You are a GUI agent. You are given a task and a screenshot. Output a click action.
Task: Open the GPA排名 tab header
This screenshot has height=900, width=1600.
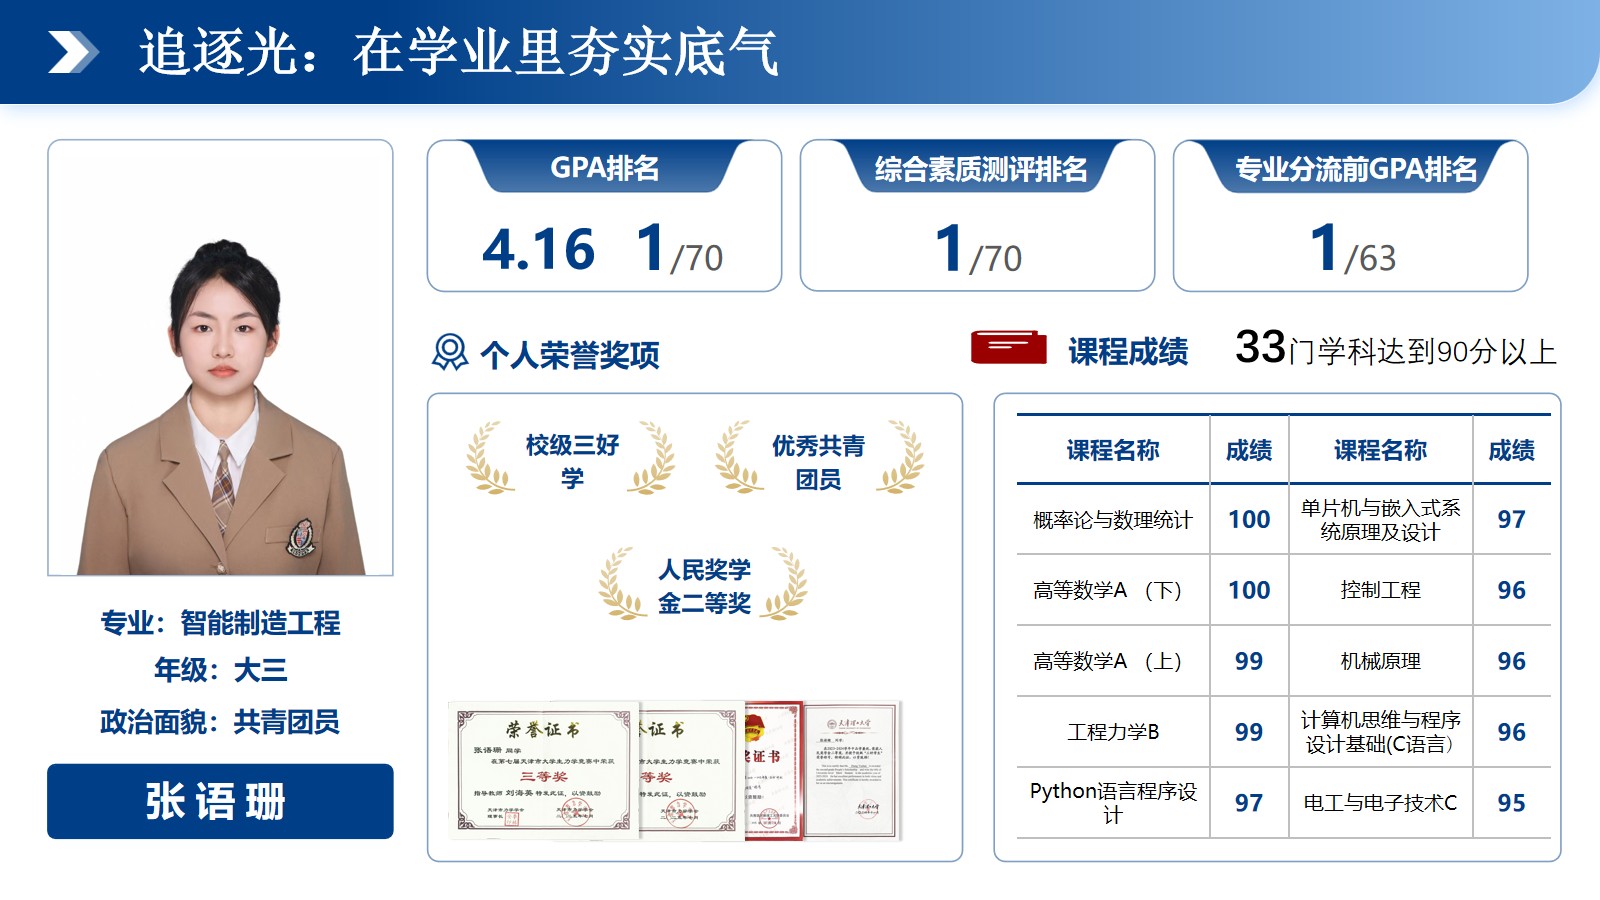pyautogui.click(x=604, y=168)
